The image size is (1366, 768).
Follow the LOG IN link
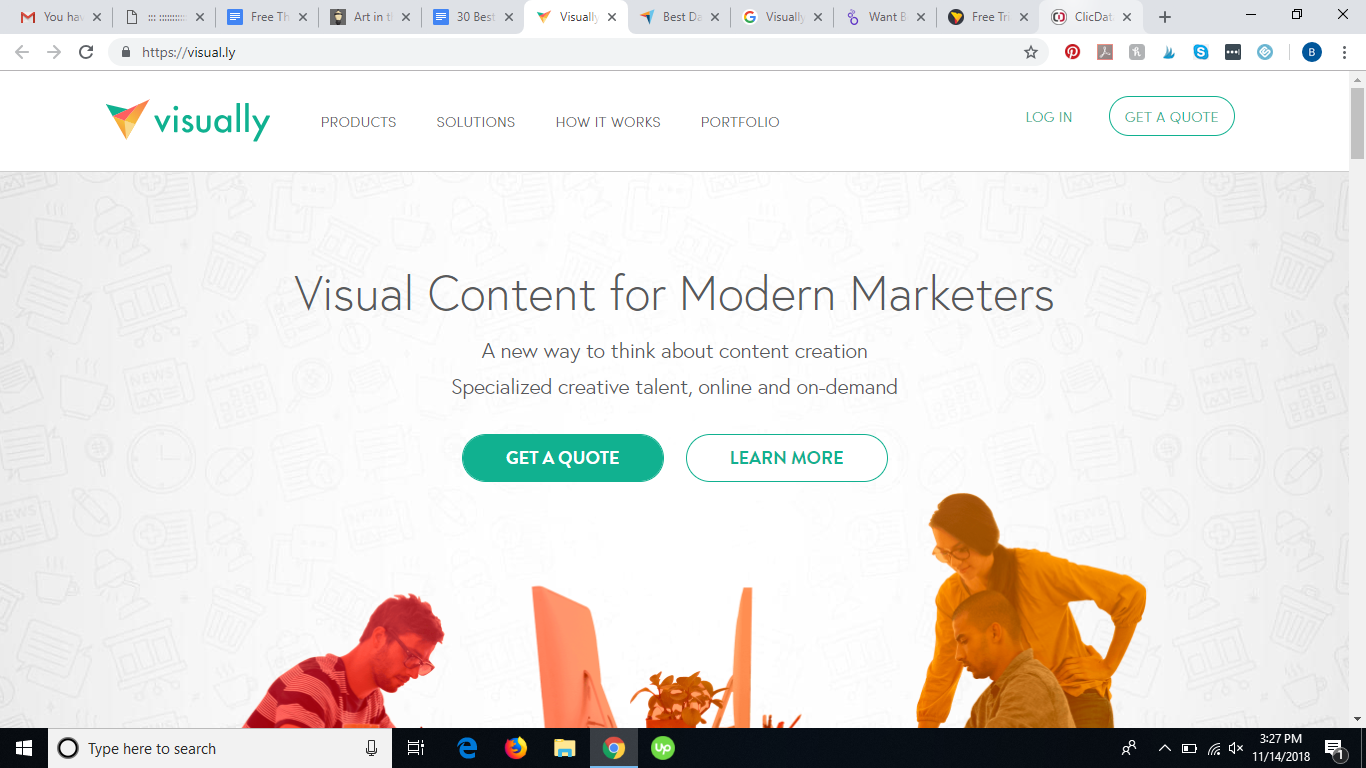tap(1049, 117)
